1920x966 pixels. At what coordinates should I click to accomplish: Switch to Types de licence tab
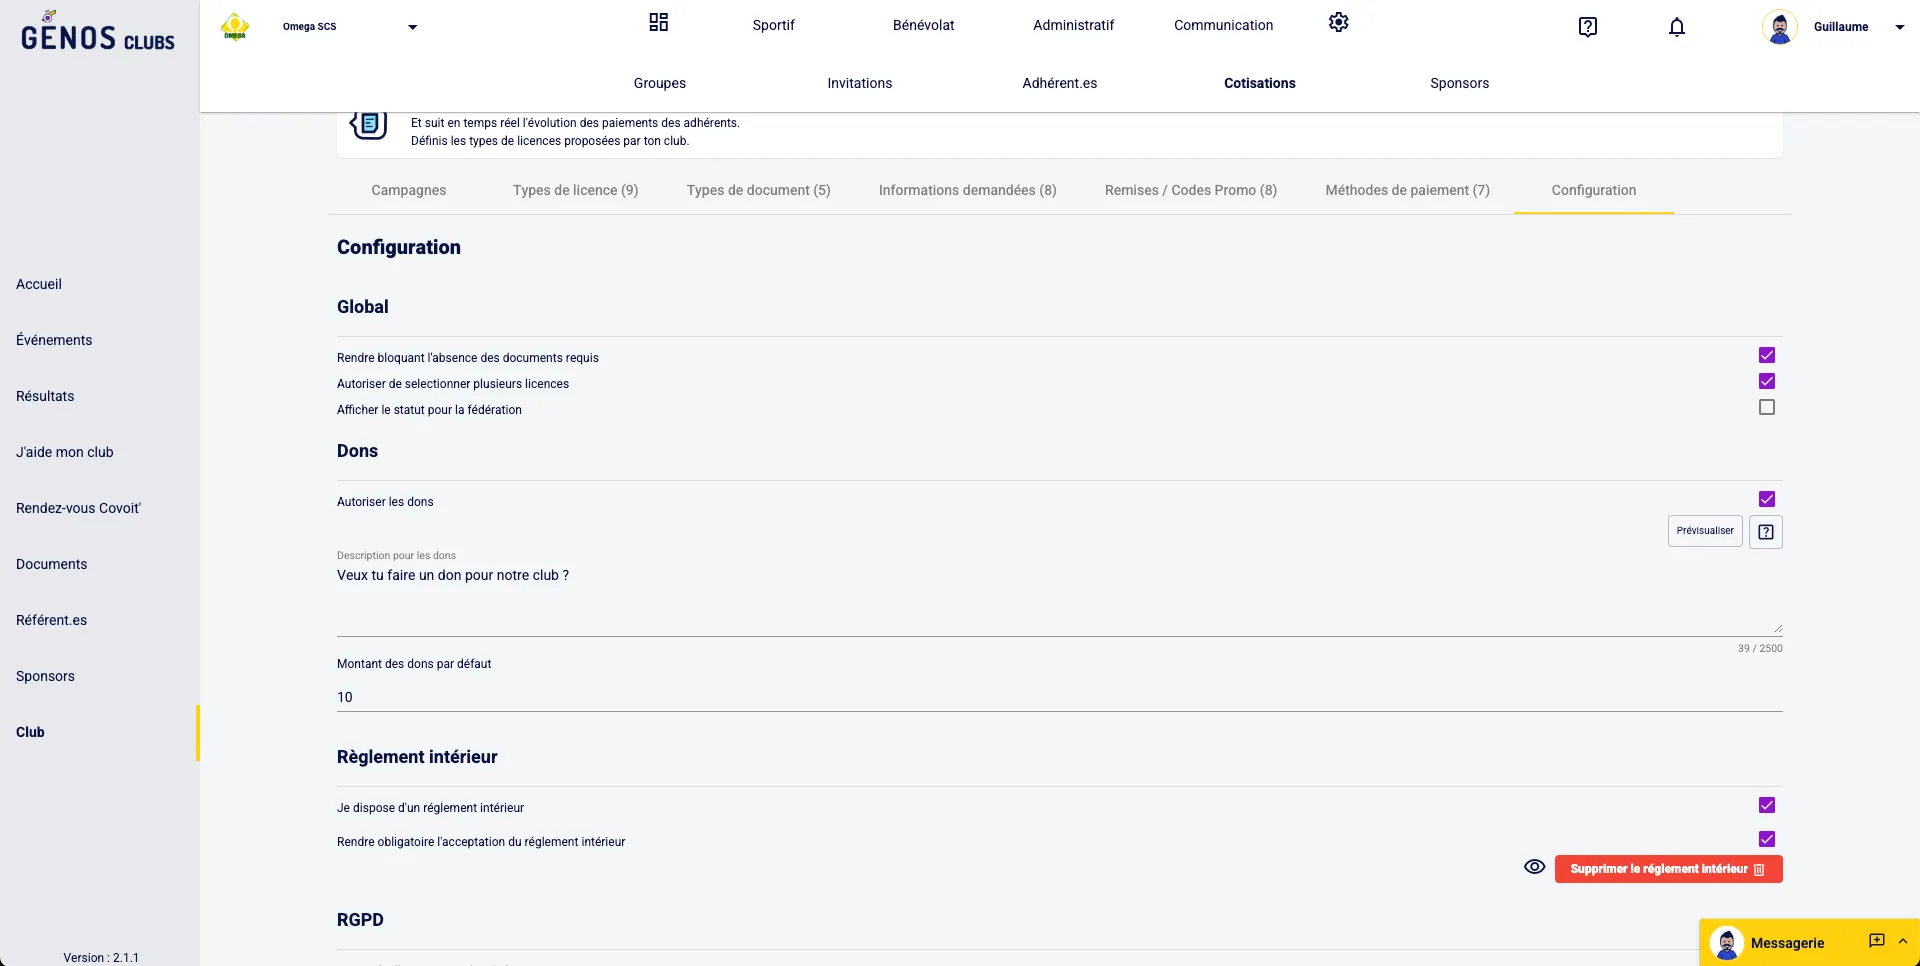575,190
